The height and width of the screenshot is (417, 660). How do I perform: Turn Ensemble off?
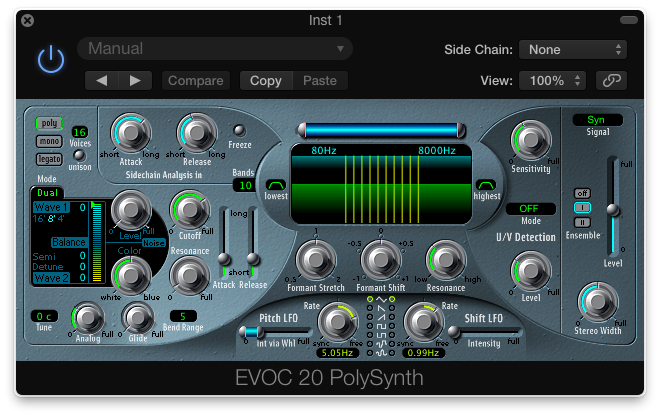click(x=583, y=193)
